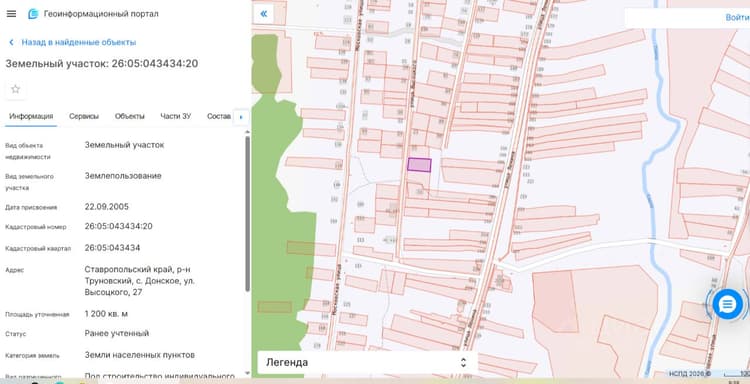750x384 pixels.
Task: Click the Войти login link
Action: 737,18
